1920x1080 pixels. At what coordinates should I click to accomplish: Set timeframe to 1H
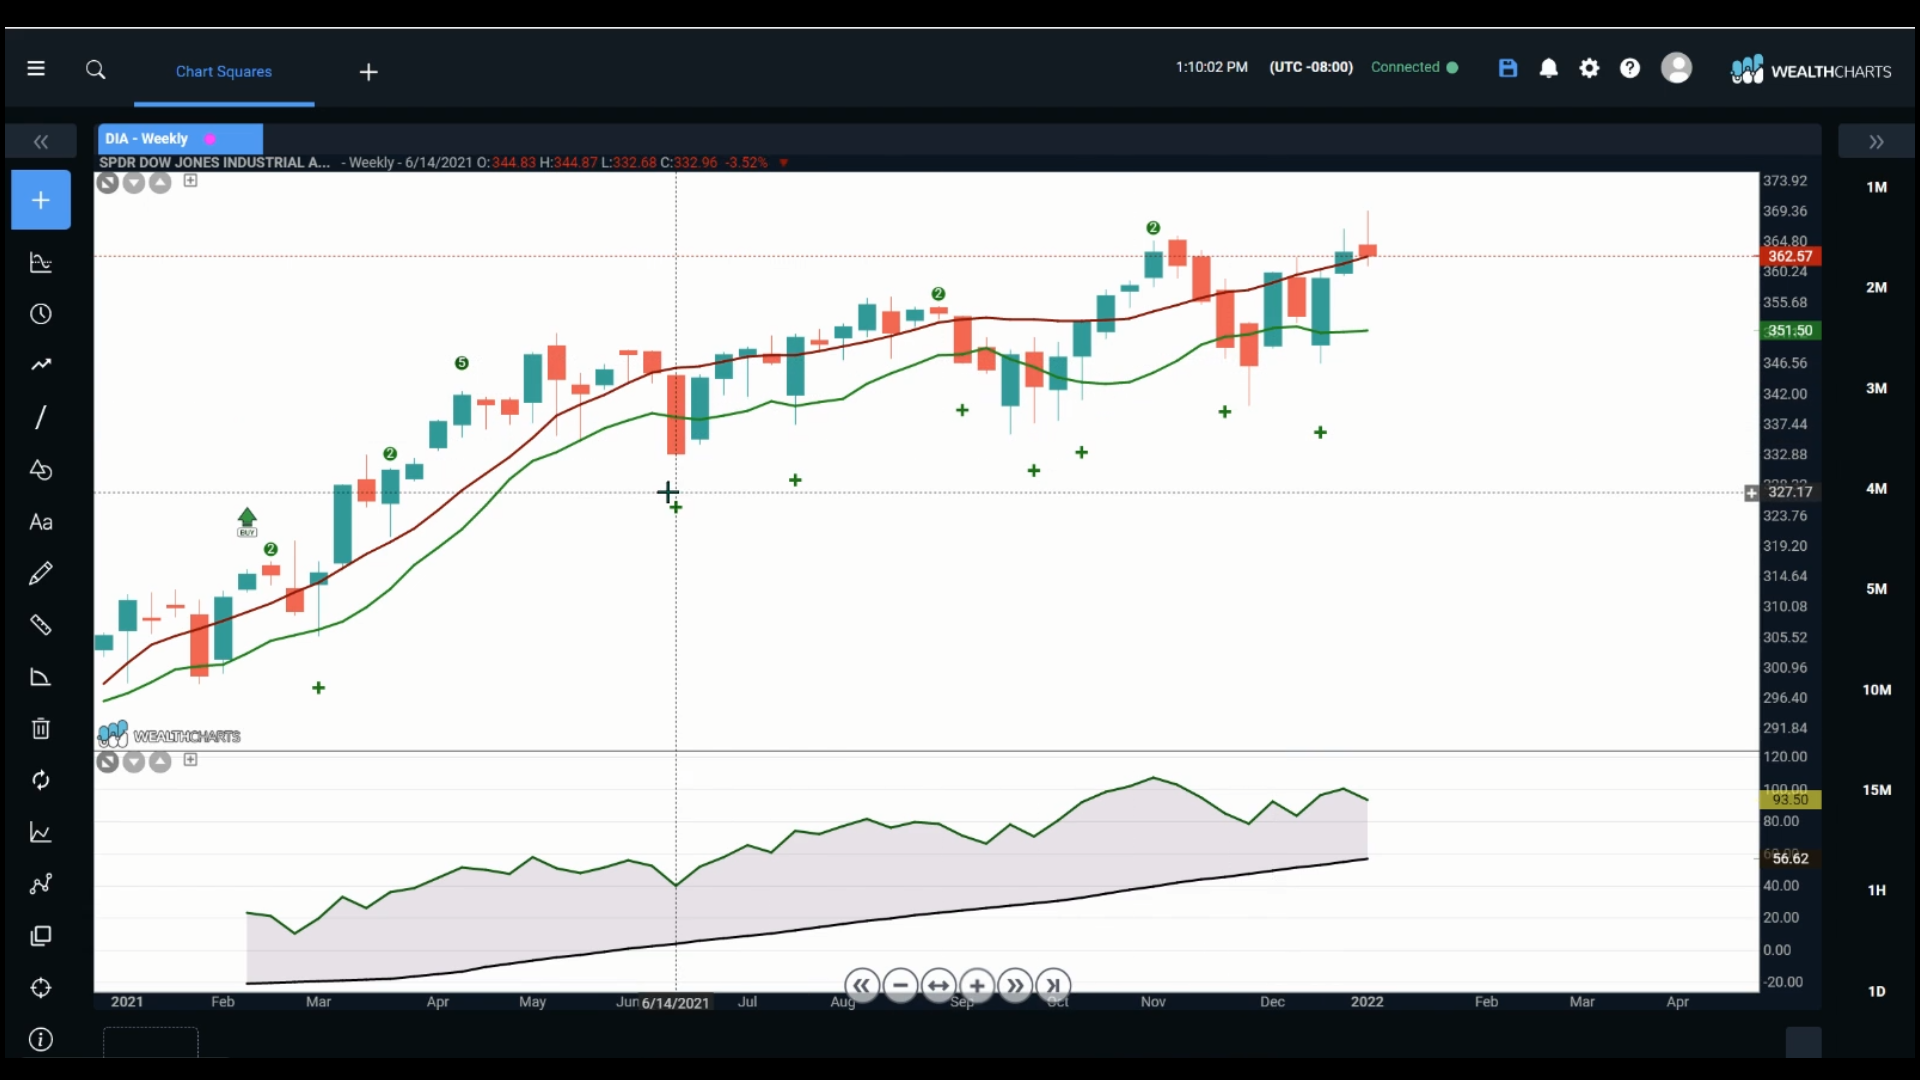(x=1877, y=890)
